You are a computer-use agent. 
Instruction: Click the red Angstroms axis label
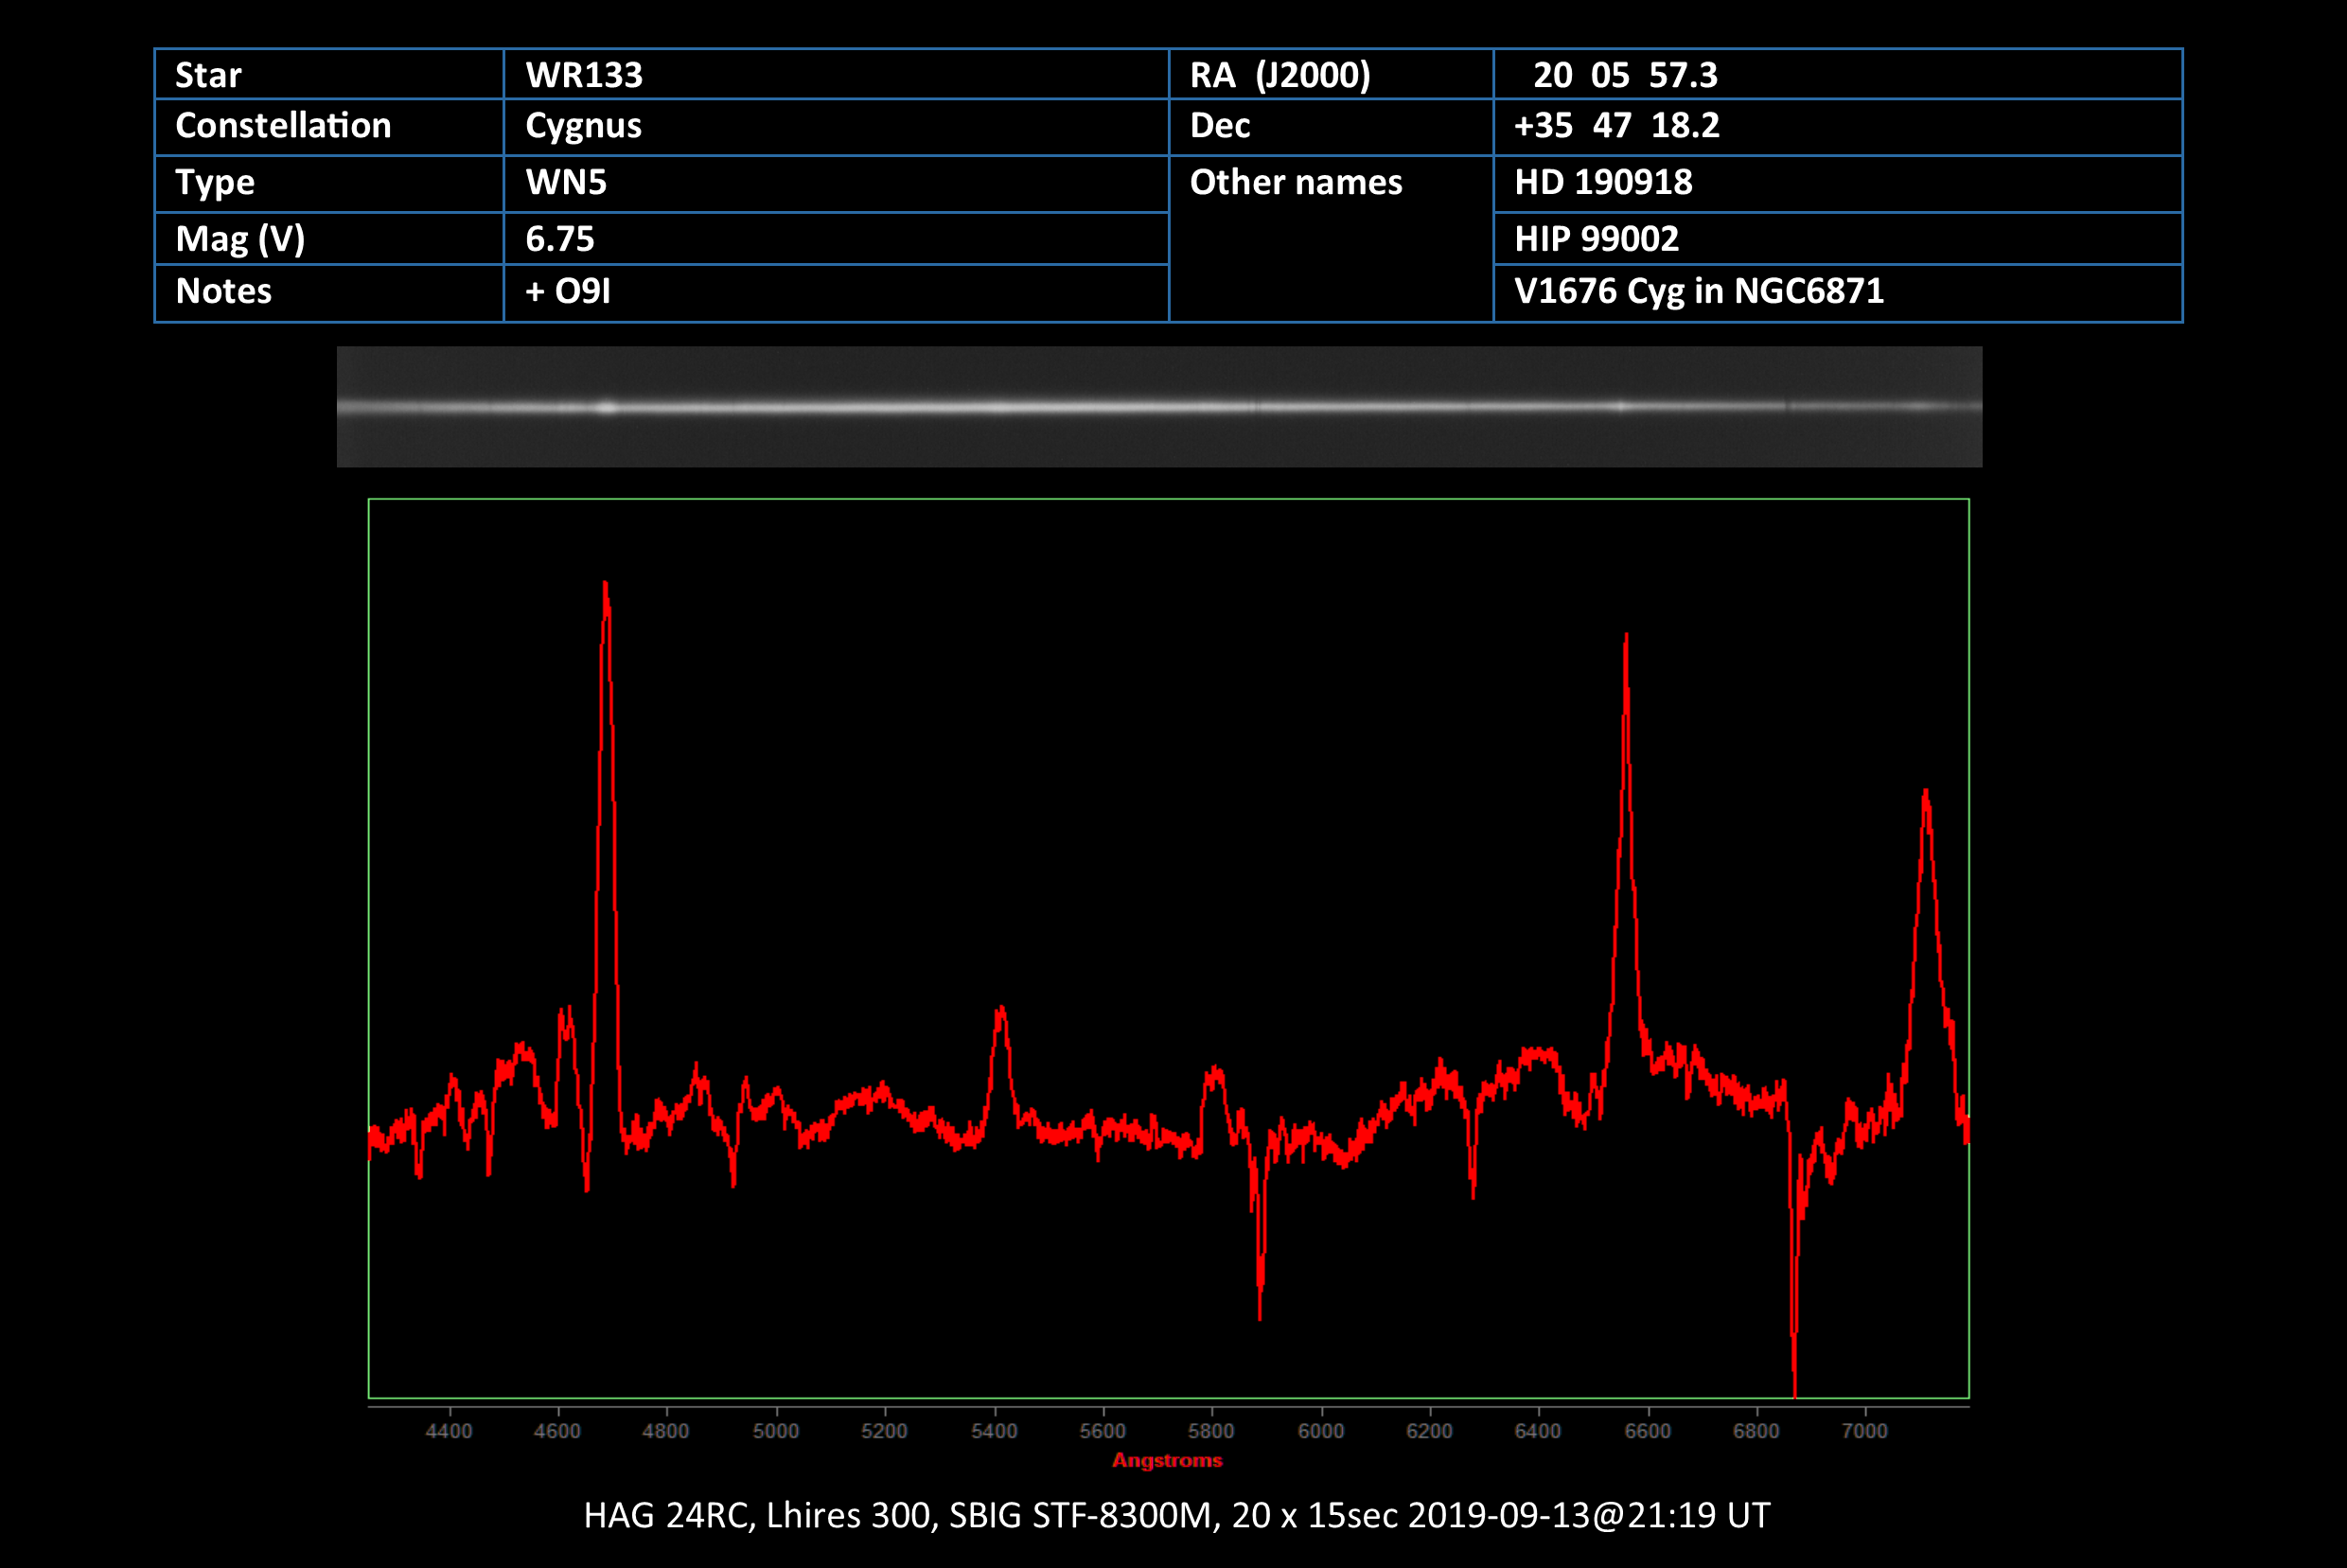[x=1167, y=1460]
